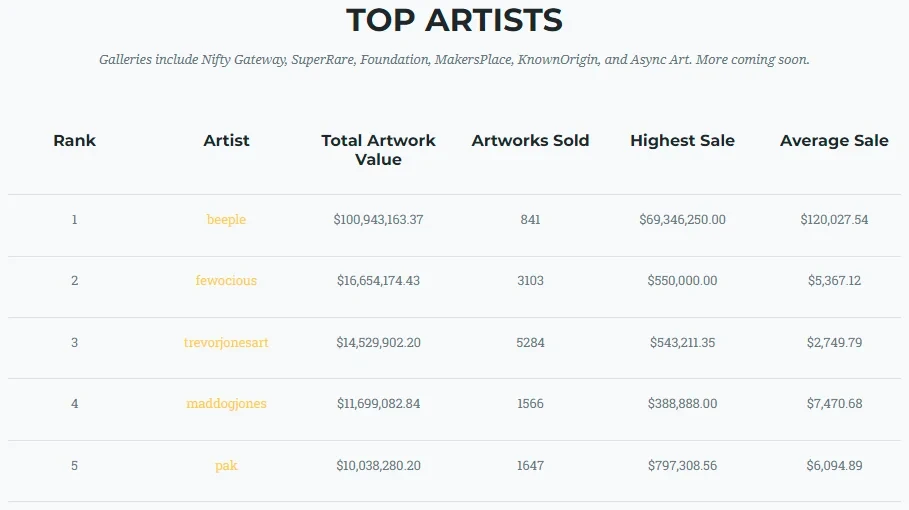
Task: Click the TOP ARTISTS page heading
Action: [x=454, y=20]
